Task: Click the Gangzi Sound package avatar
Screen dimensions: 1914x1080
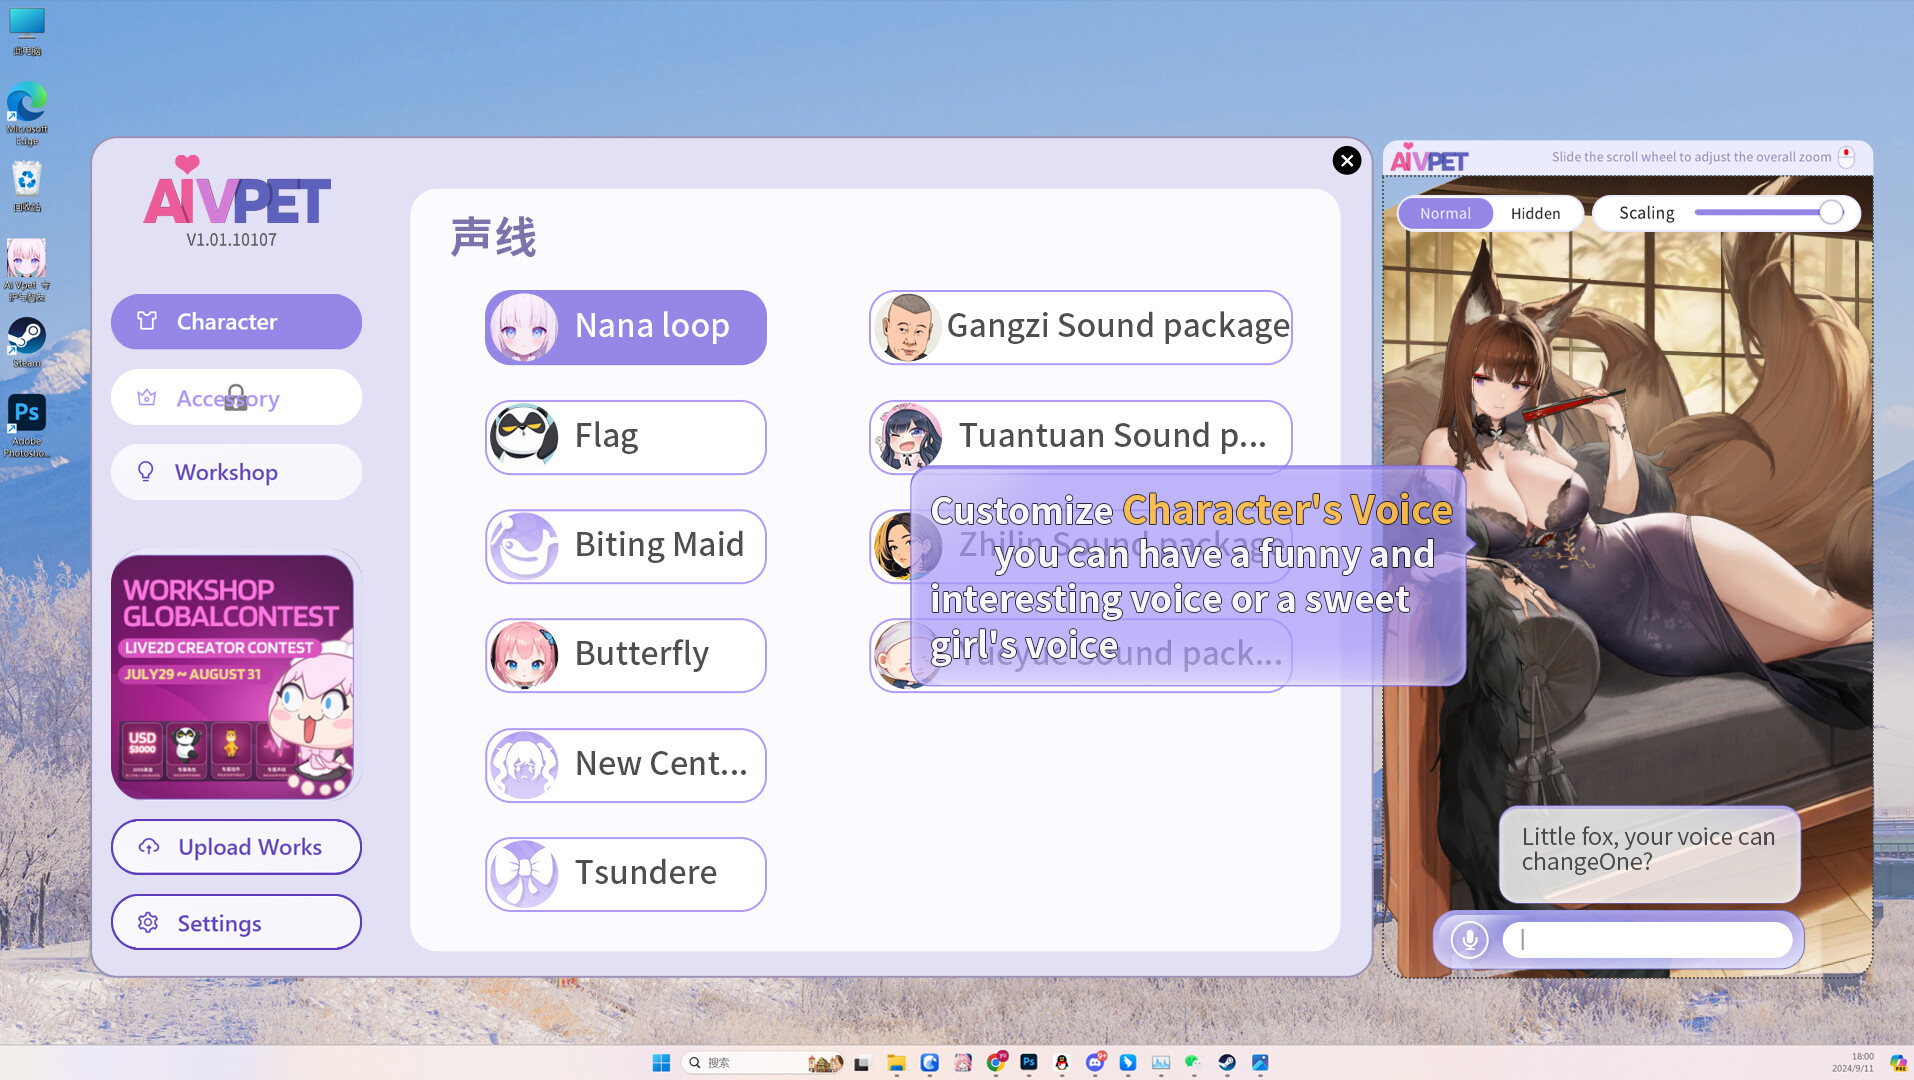Action: [x=908, y=327]
